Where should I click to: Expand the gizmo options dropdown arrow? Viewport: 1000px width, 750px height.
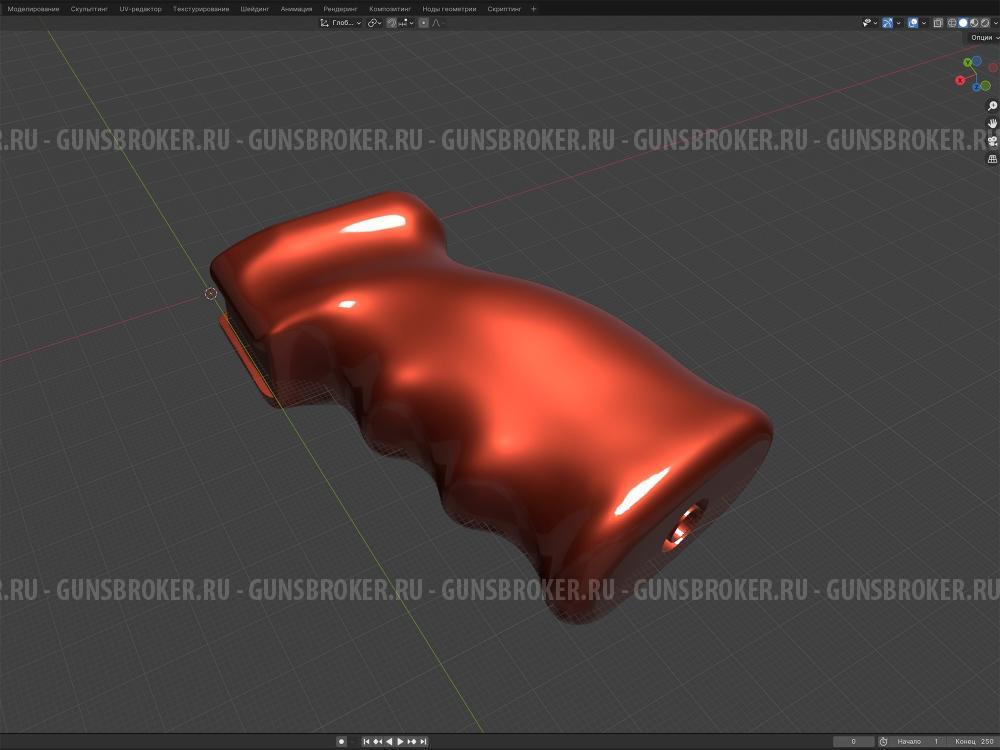[x=899, y=23]
